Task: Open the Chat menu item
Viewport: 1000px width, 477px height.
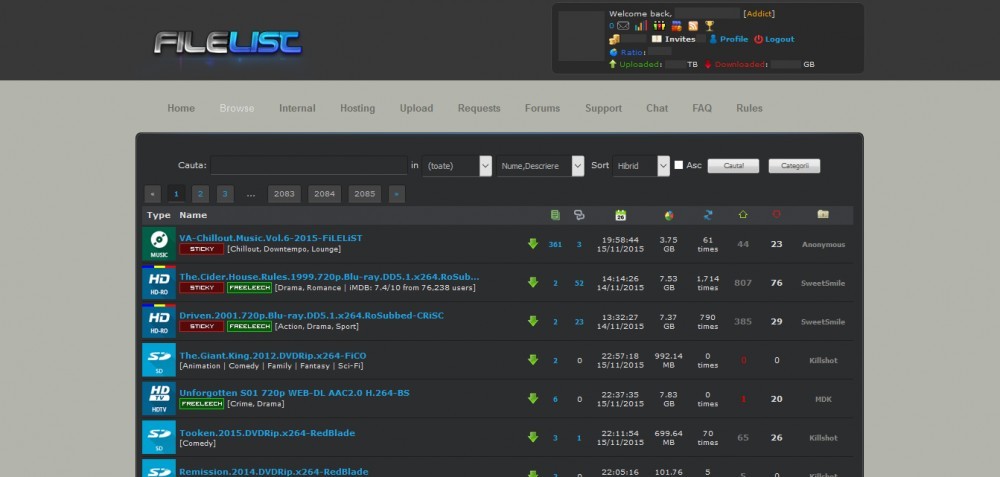Action: tap(657, 108)
